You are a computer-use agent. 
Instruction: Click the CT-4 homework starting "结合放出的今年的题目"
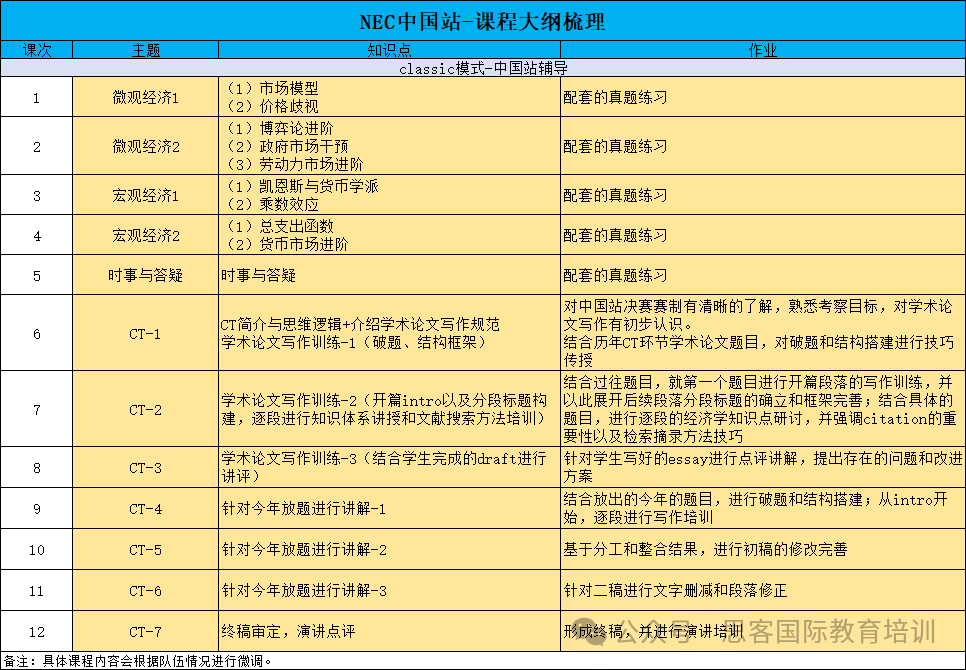(763, 509)
